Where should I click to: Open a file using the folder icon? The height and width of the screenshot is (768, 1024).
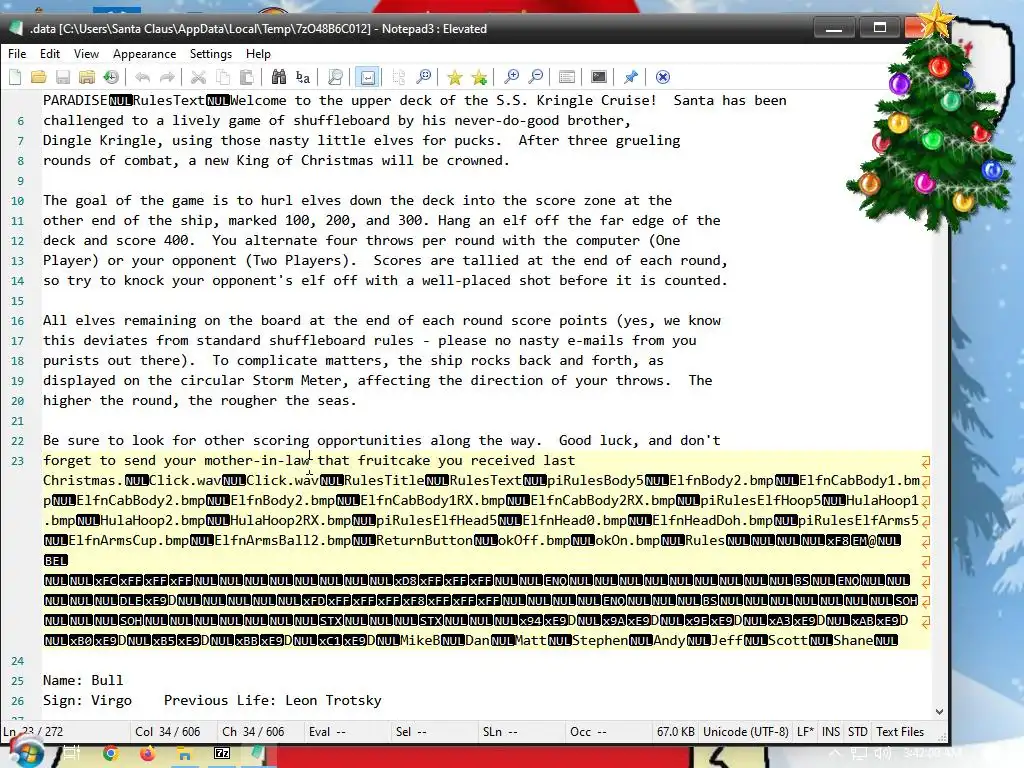point(39,77)
